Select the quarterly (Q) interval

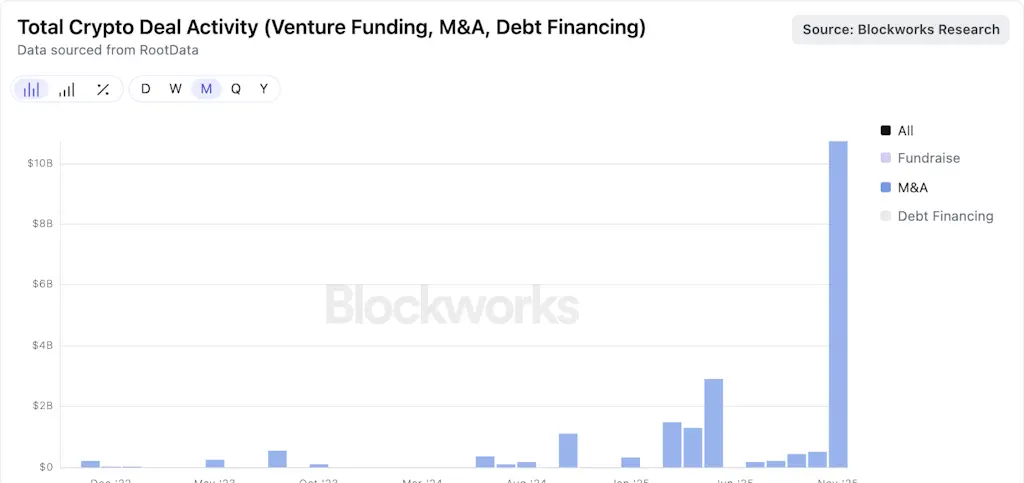[236, 89]
